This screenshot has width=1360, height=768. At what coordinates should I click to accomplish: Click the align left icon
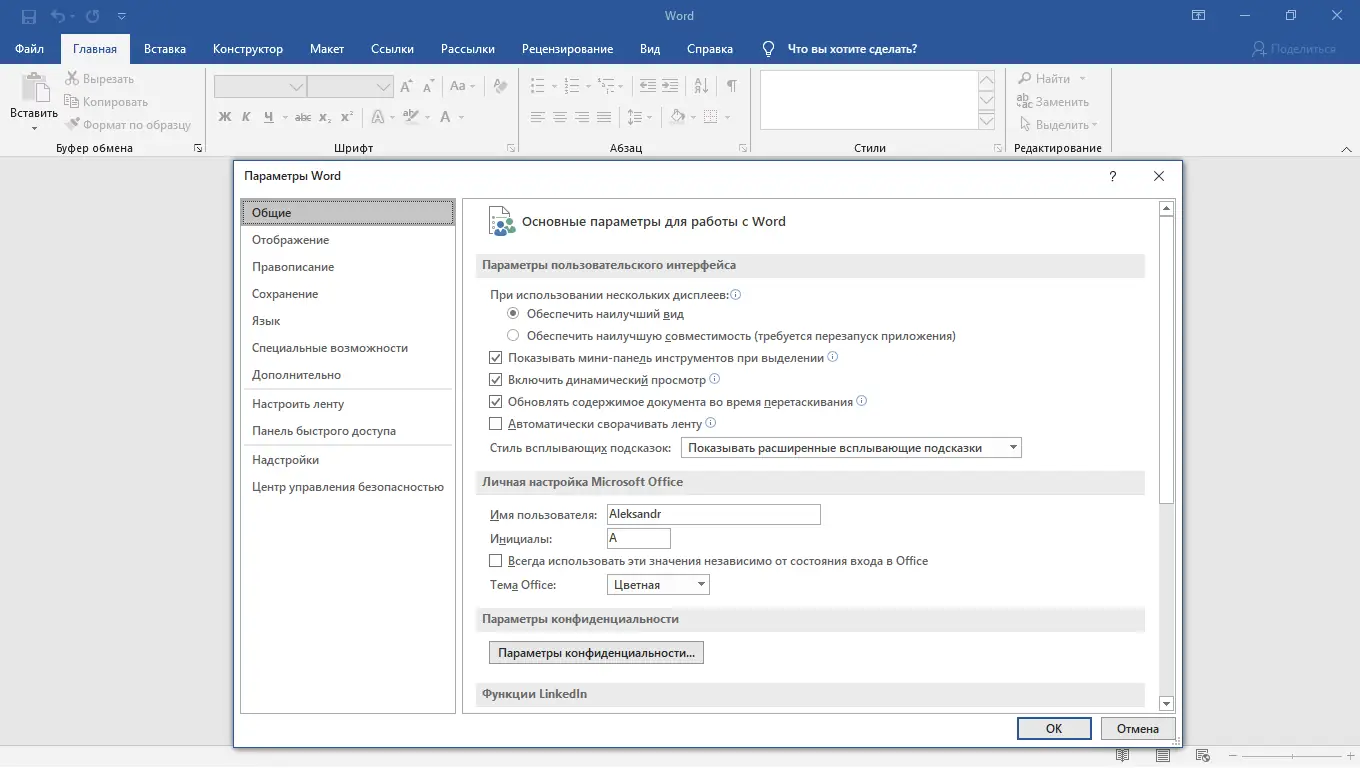[538, 117]
